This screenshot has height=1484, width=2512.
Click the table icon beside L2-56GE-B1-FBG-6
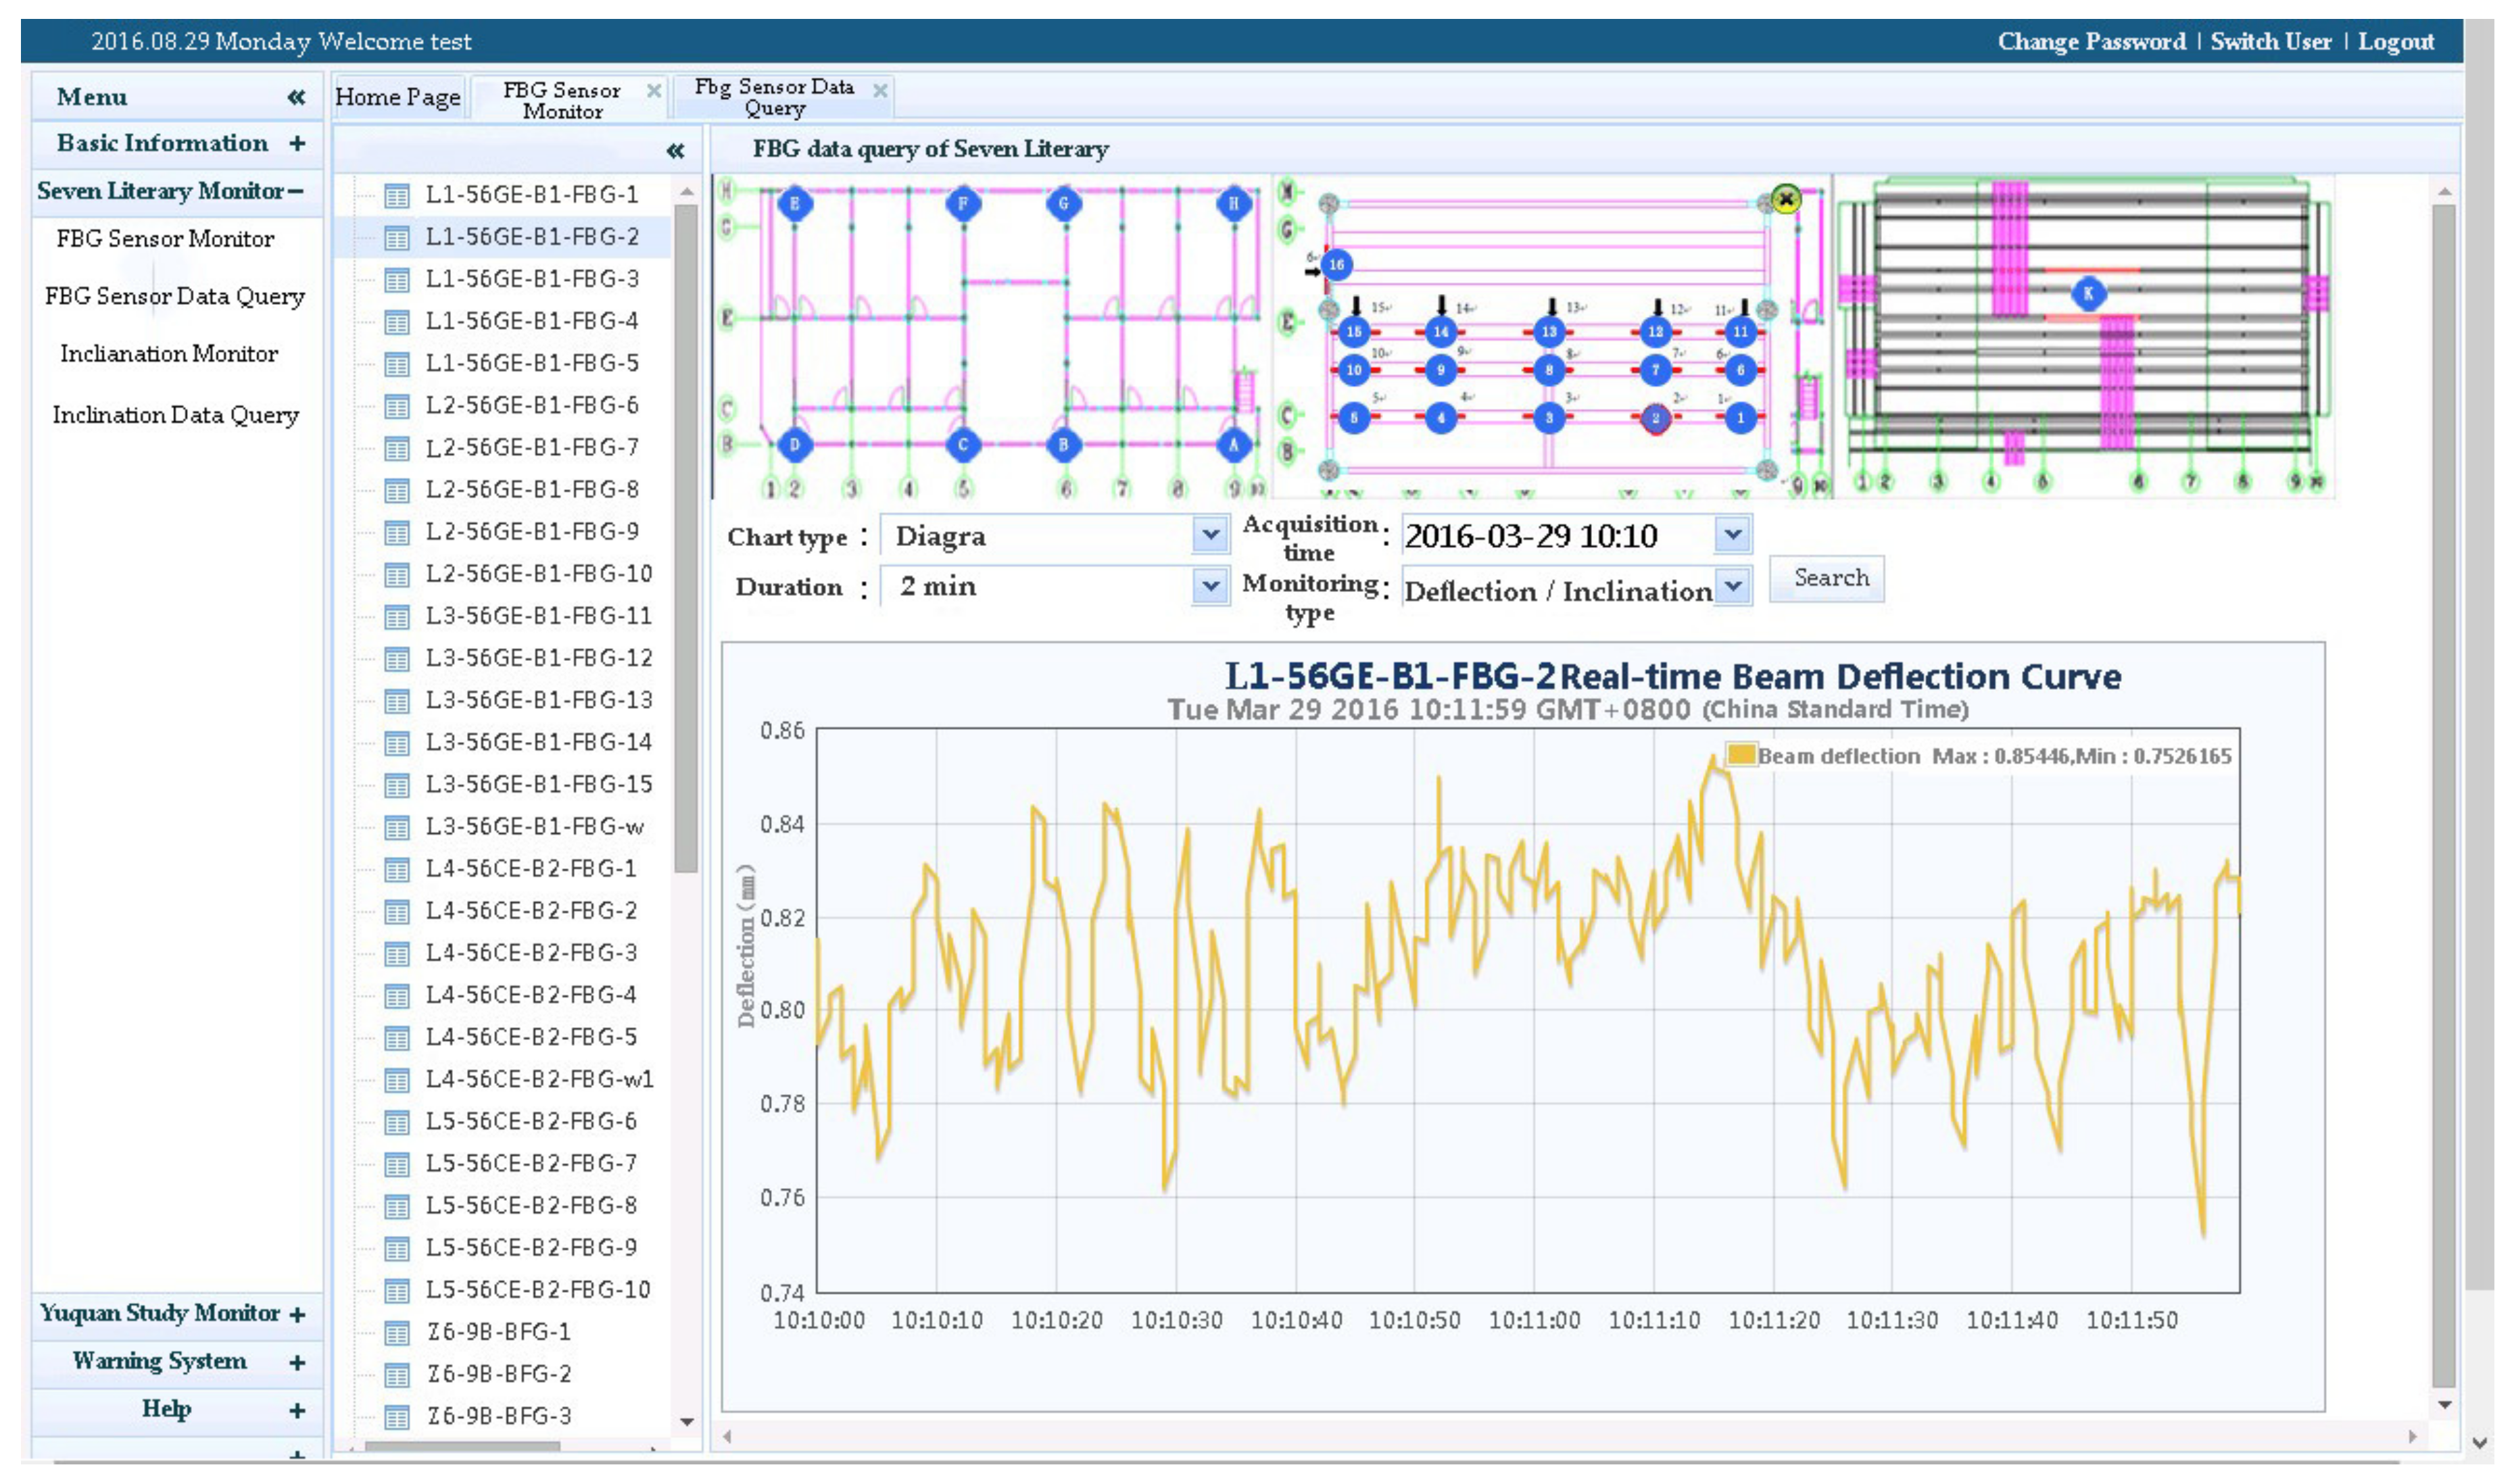(x=397, y=407)
